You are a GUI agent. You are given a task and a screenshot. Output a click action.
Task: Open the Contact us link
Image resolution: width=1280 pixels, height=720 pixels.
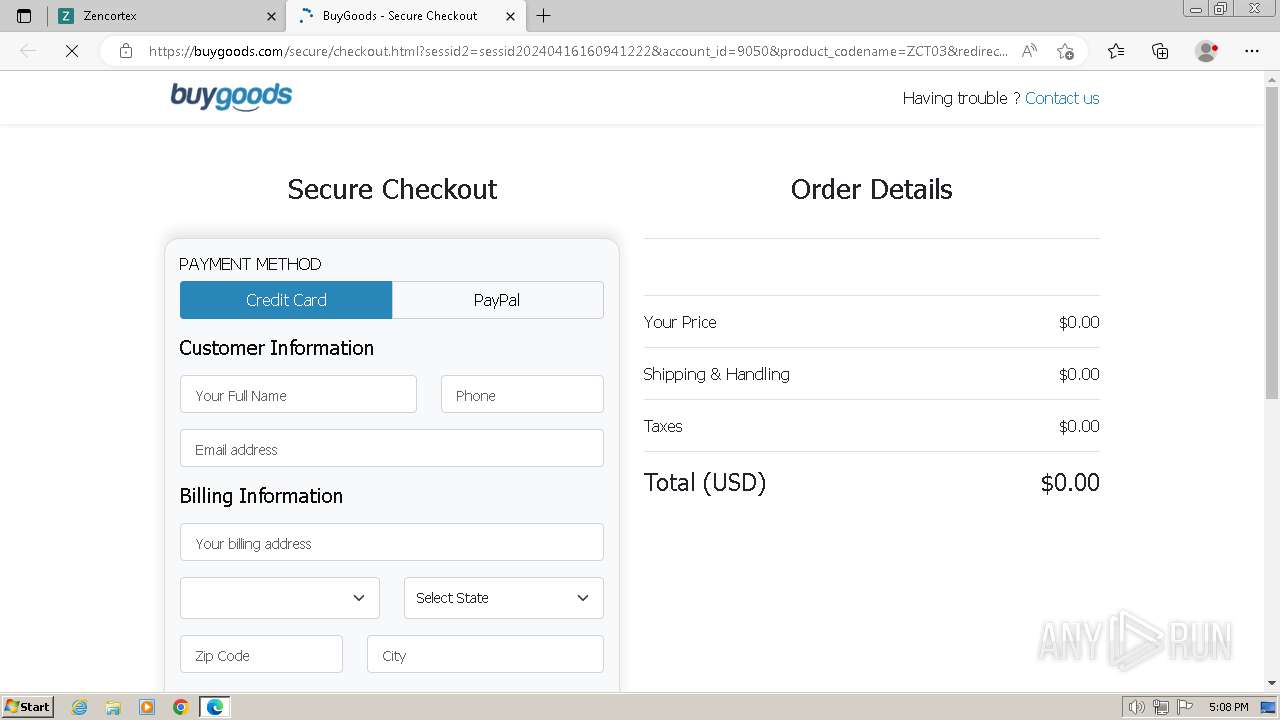[x=1062, y=98]
